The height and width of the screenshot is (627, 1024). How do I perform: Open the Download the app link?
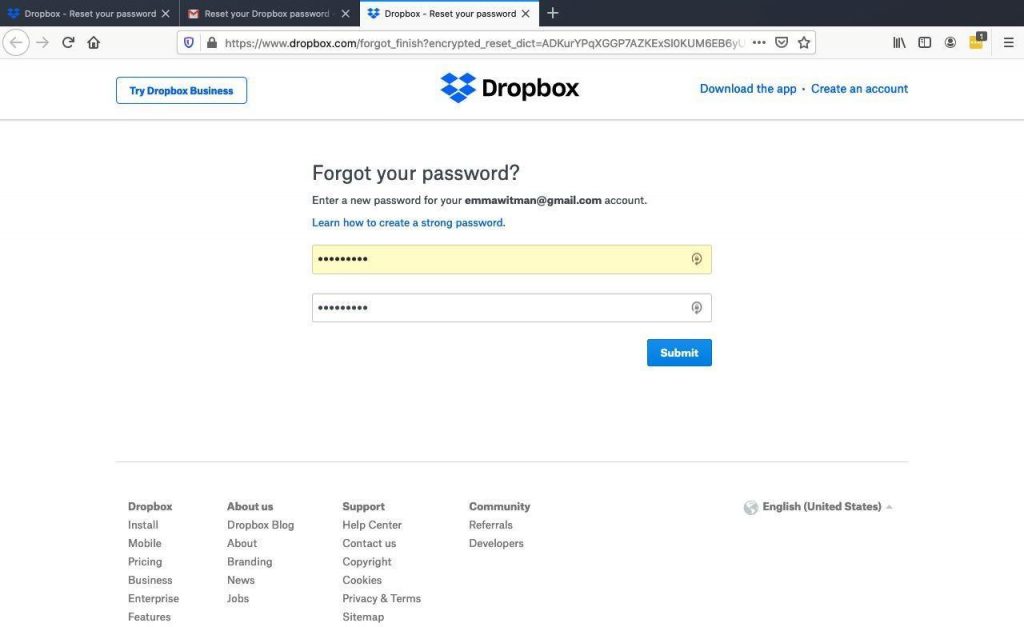748,89
